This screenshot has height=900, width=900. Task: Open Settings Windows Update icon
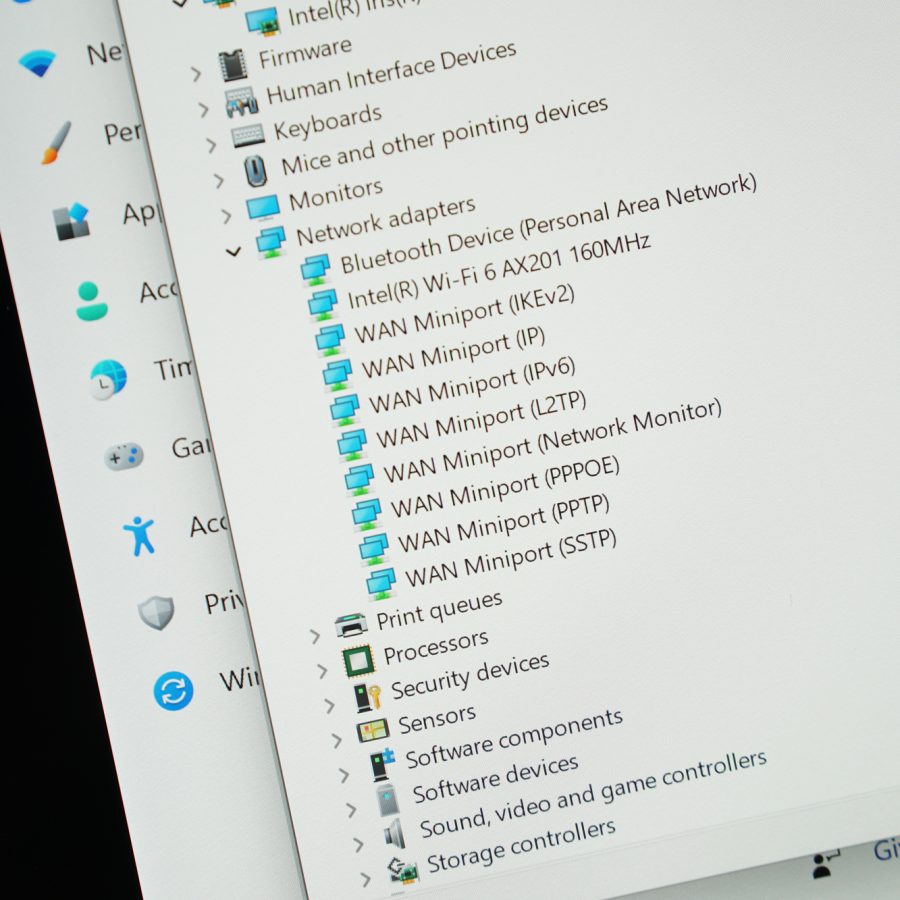coord(173,690)
